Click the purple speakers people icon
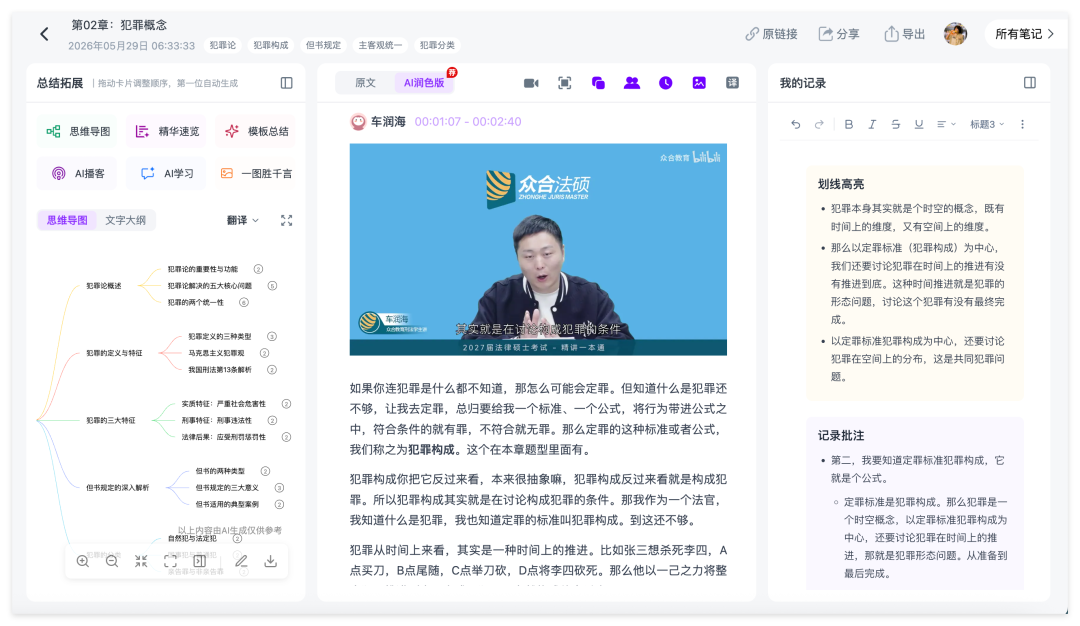Viewport: 1080px width, 626px height. (x=632, y=83)
